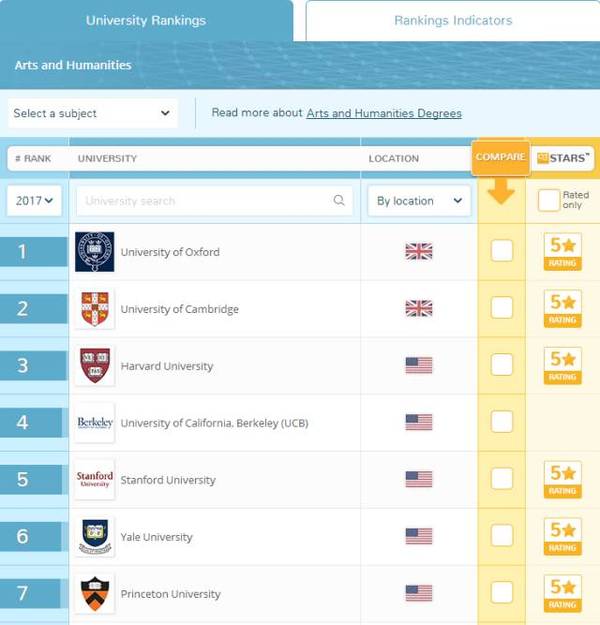
Task: Open the Harvard University name link
Action: (167, 366)
